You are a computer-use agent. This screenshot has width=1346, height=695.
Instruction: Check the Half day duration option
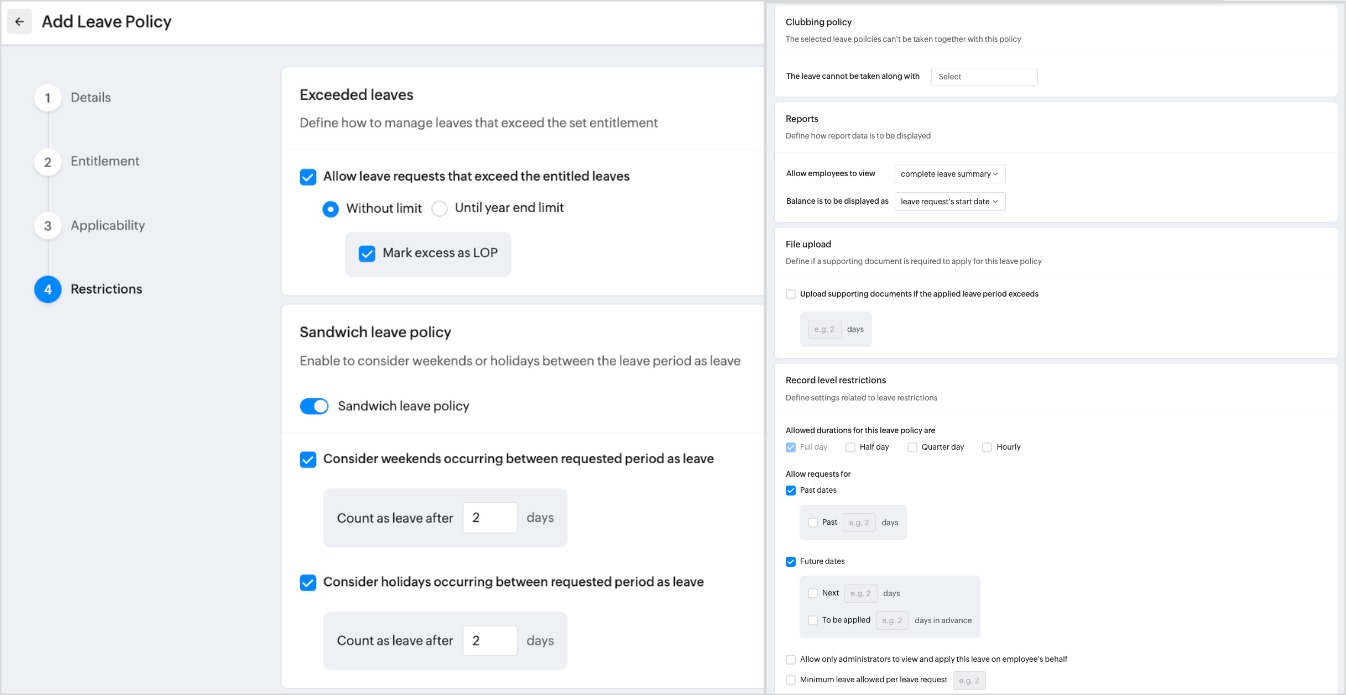coord(850,448)
